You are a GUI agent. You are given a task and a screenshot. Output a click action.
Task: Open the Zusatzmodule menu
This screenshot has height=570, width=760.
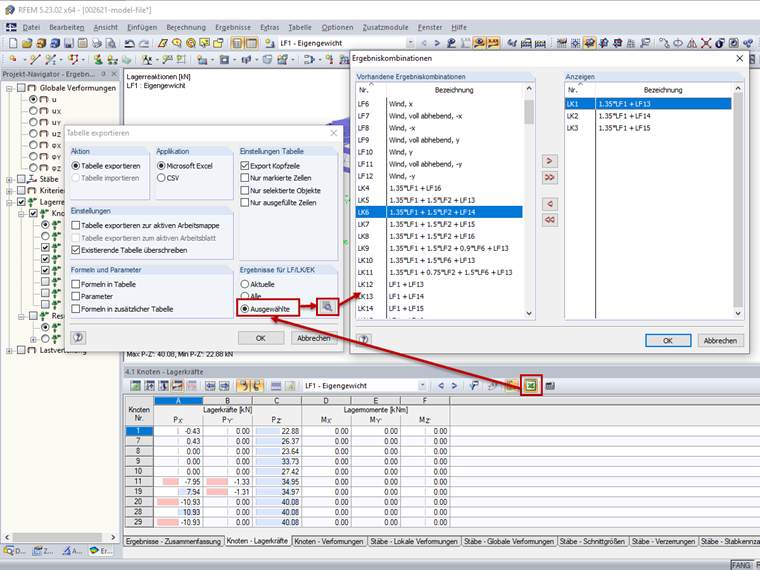tap(385, 27)
